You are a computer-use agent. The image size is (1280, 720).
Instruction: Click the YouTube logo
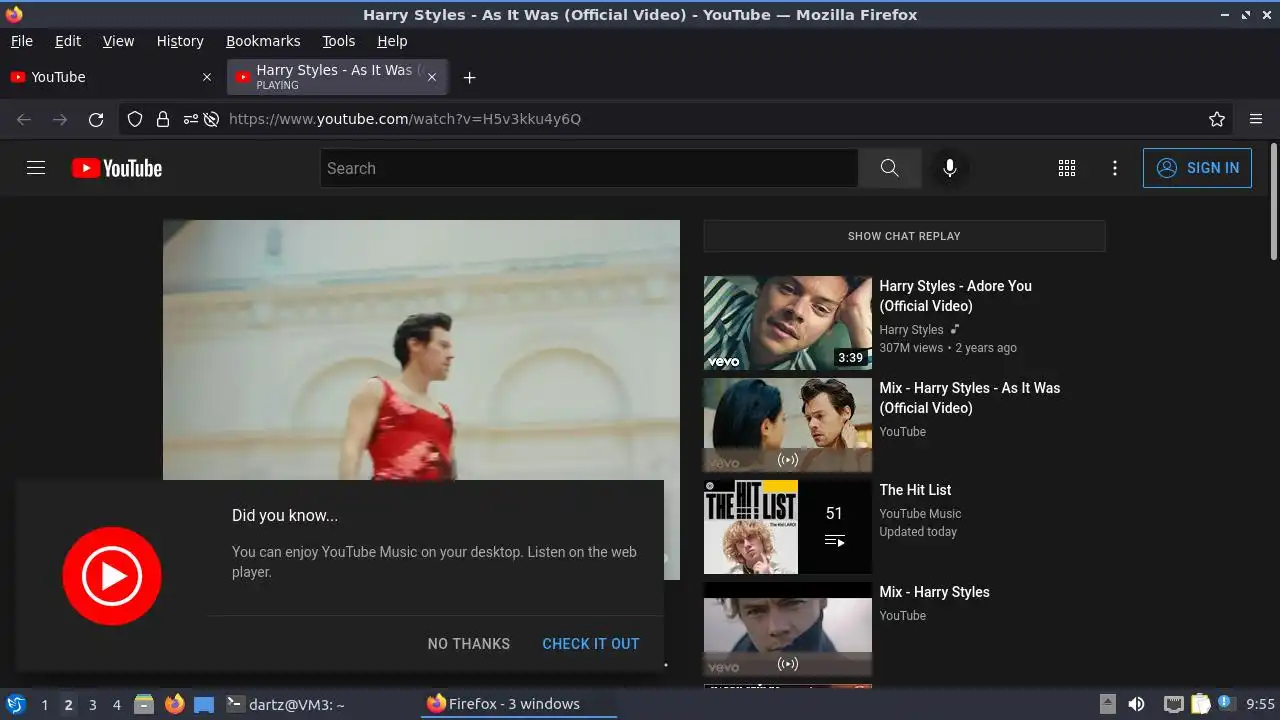pyautogui.click(x=117, y=168)
